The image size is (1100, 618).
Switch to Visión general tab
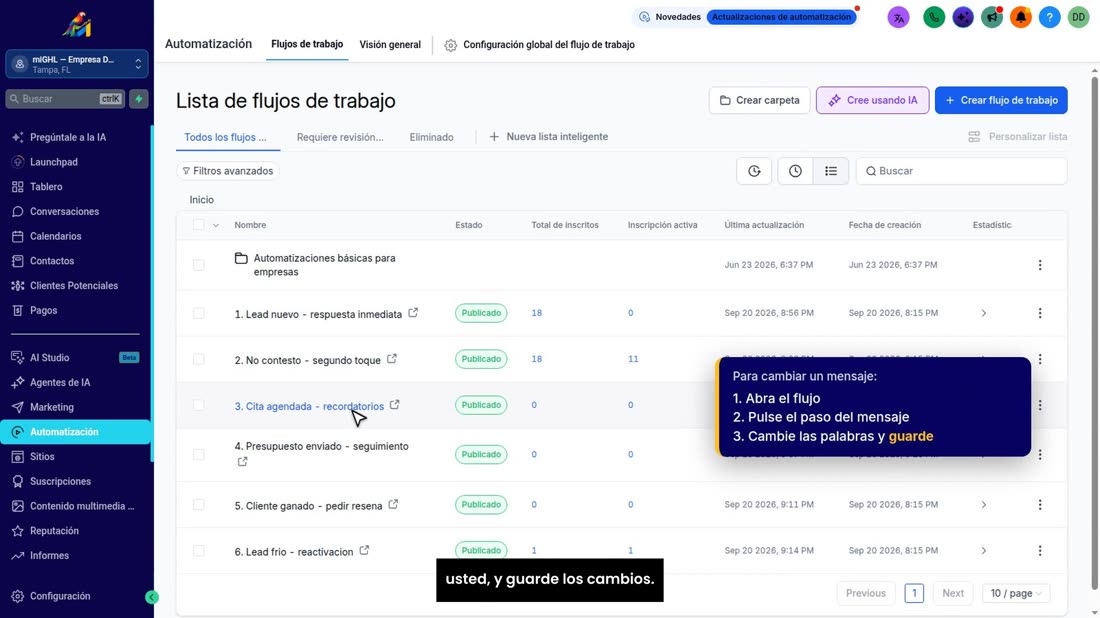[x=390, y=44]
